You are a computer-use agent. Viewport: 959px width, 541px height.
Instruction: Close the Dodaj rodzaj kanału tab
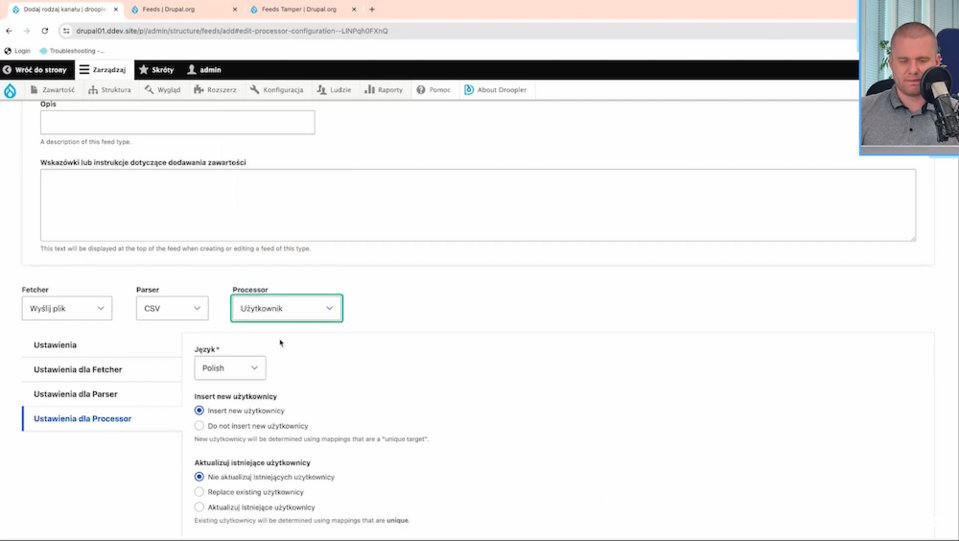(116, 9)
